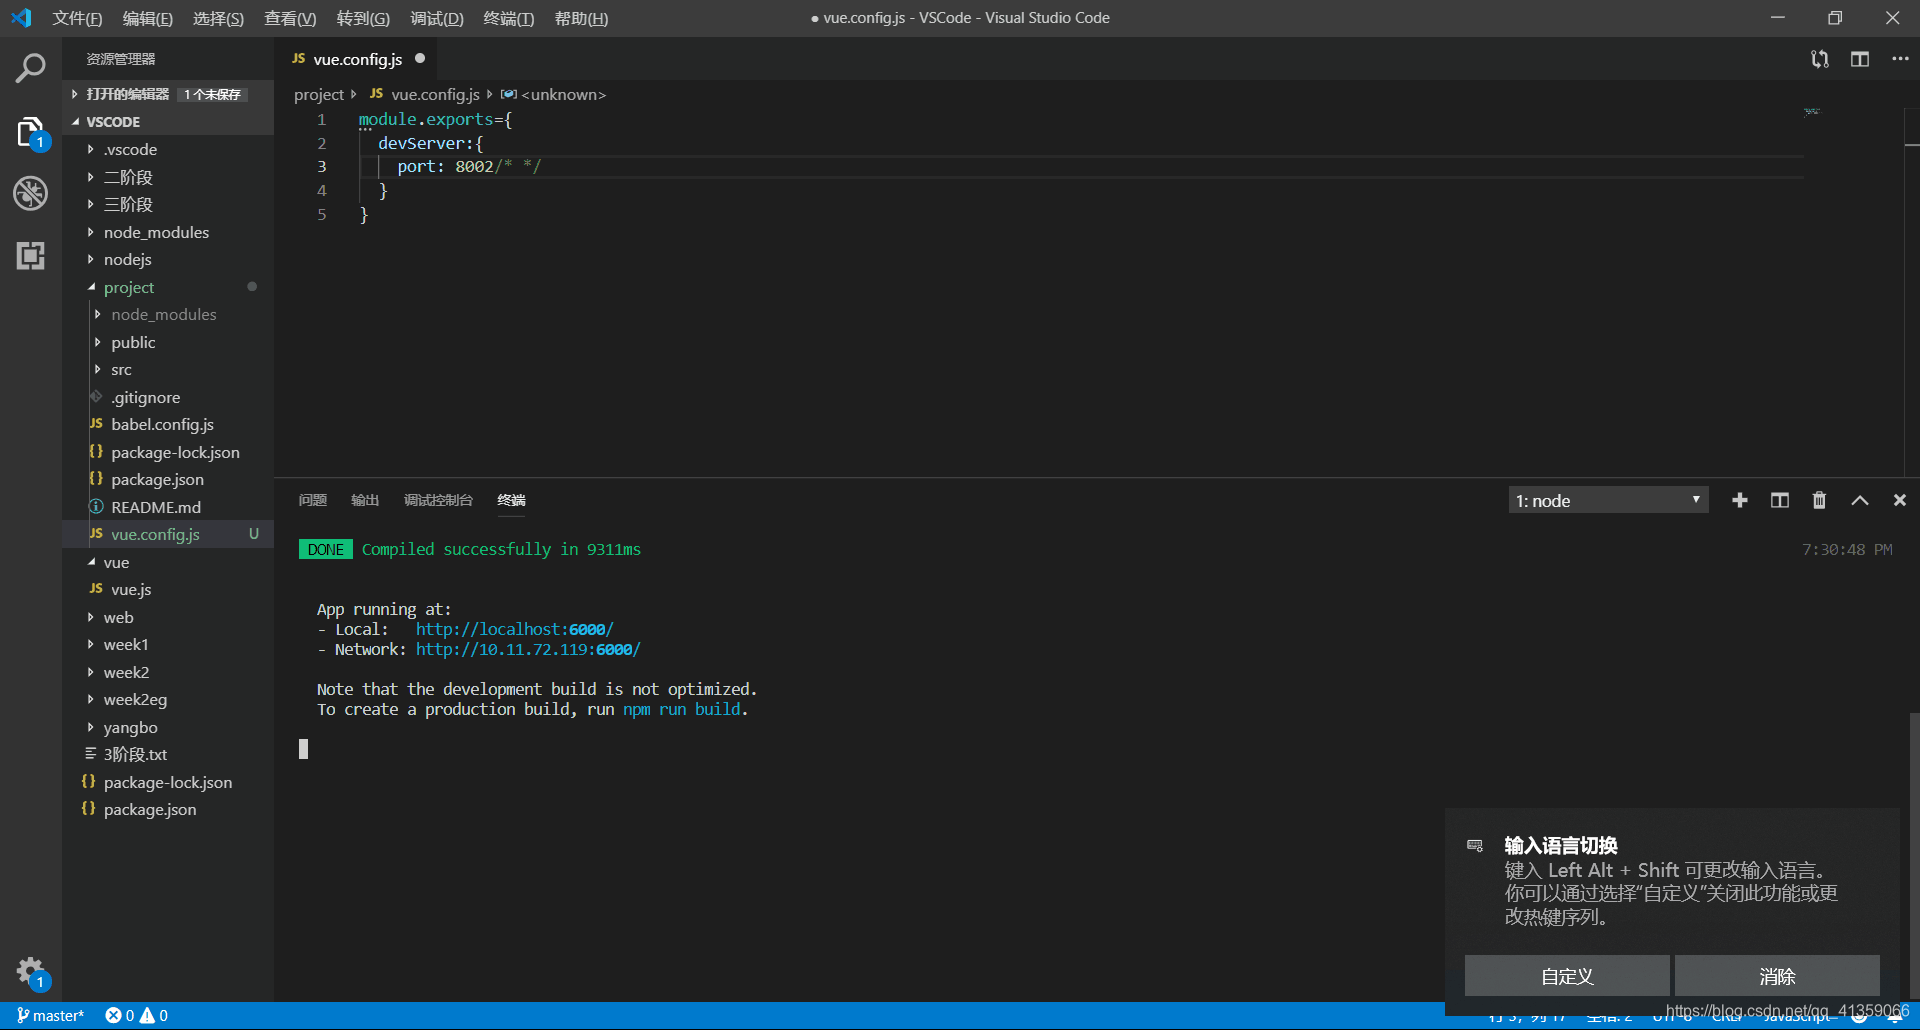Open the 选择(S) menu
Screen dimensions: 1920x1030
tap(218, 18)
